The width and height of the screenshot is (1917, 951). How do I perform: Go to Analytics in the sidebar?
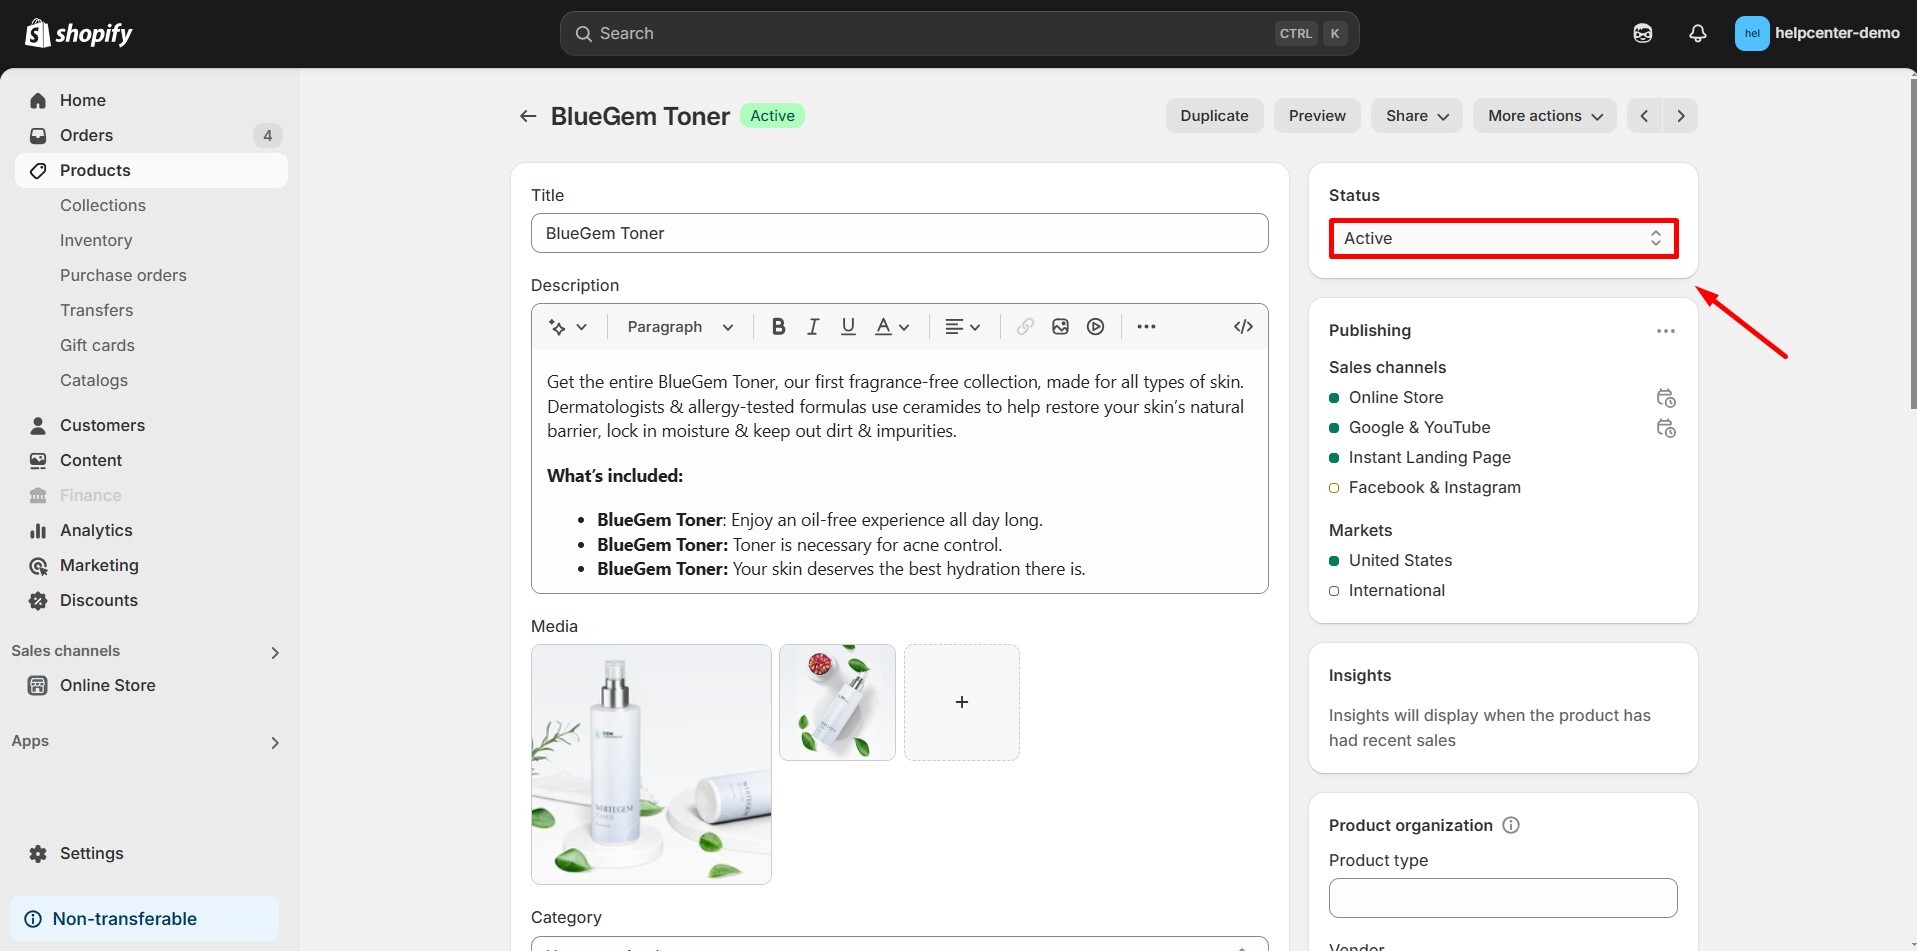[x=96, y=530]
